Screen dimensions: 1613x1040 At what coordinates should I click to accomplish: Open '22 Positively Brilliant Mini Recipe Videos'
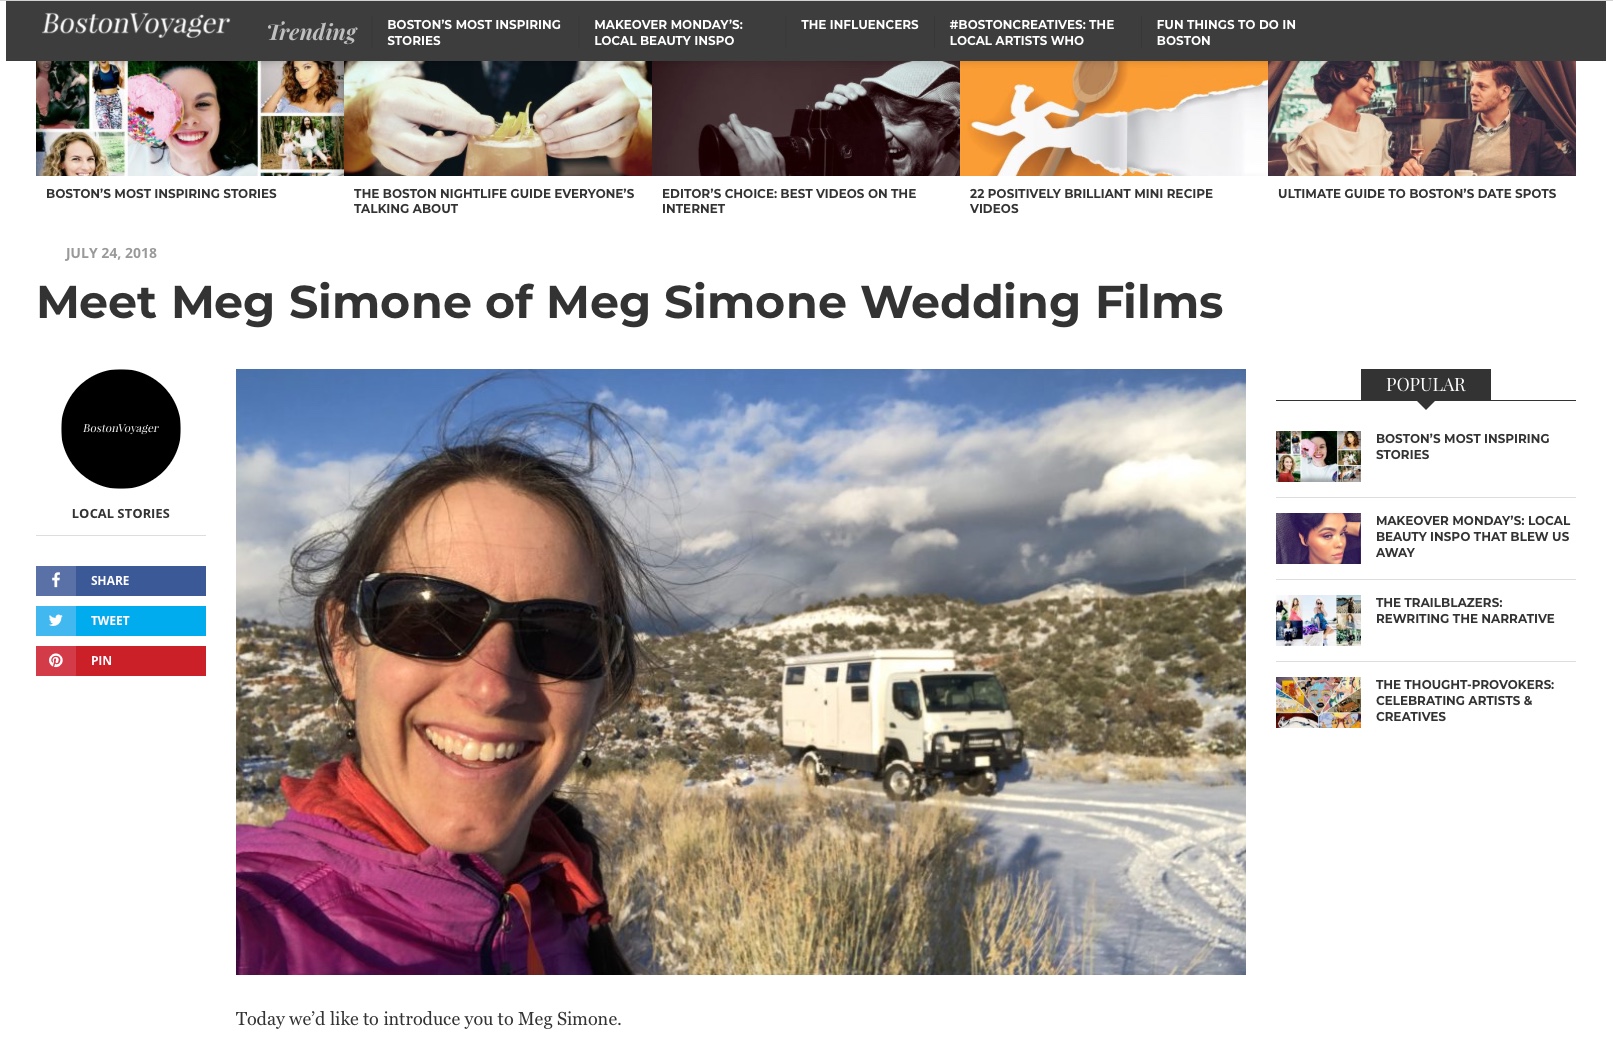(x=1090, y=201)
